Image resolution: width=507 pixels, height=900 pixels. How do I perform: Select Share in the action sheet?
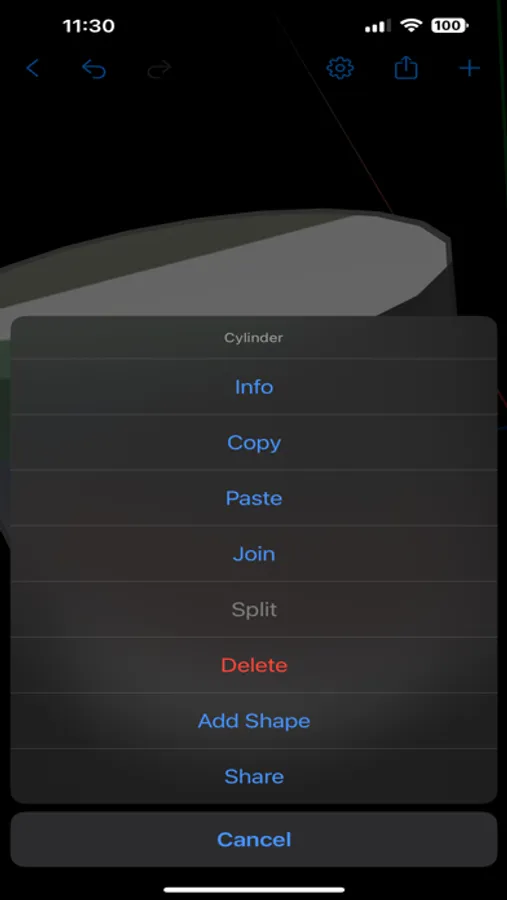coord(254,776)
